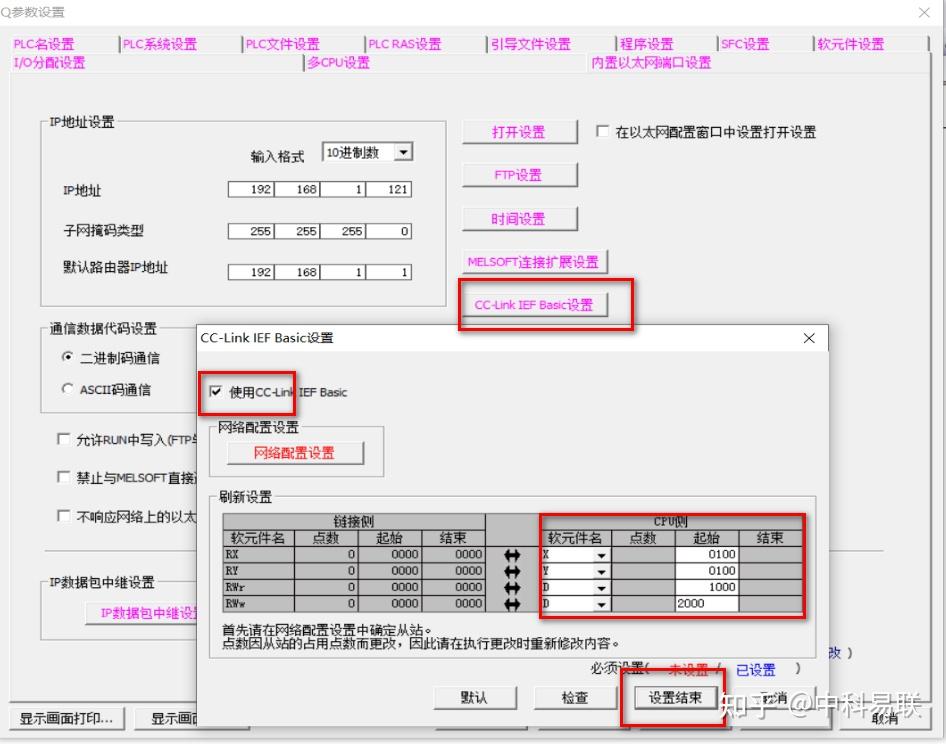Open the FTP设置 dialog

click(x=518, y=174)
